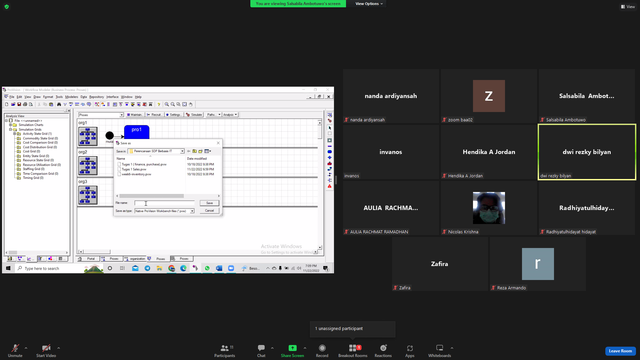
Task: Select the blue pro1 process shape
Action: point(137,133)
